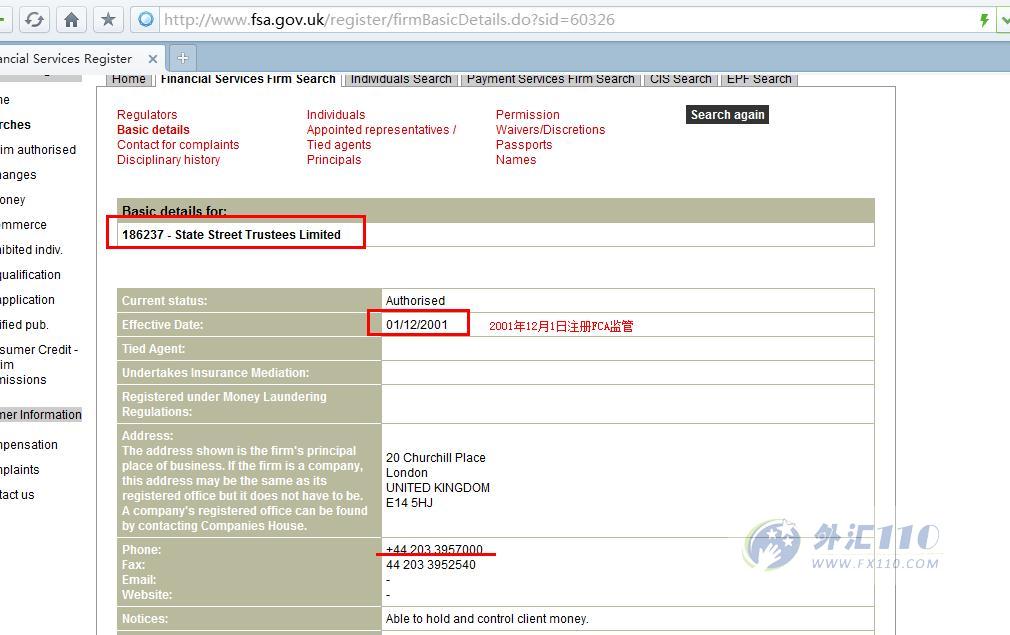Click sidebar heading ending 'ner Information'
This screenshot has width=1010, height=635.
(41, 415)
